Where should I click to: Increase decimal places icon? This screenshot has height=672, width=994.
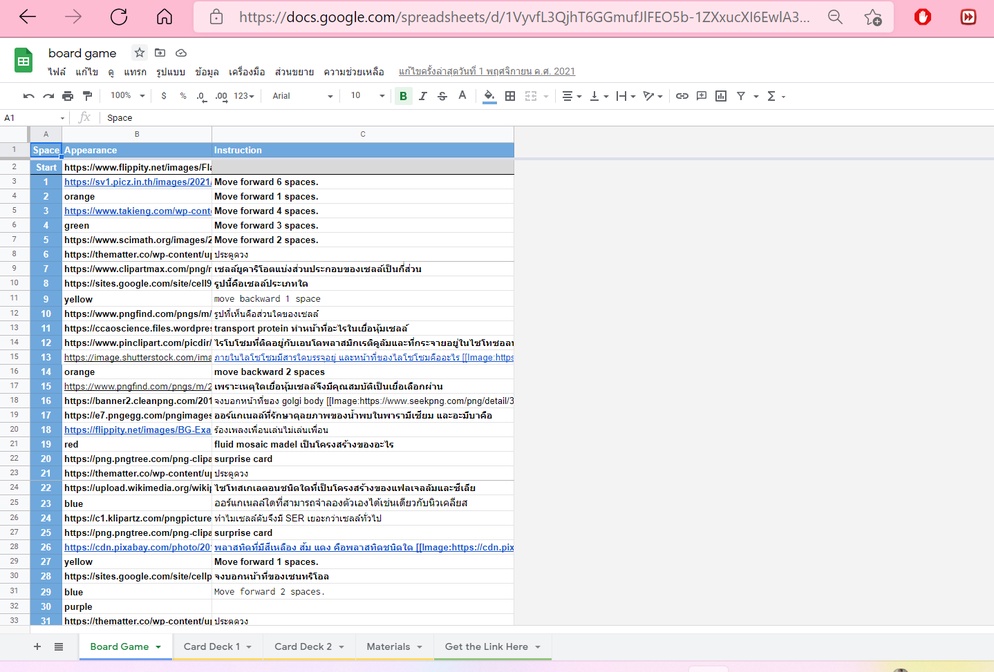[x=221, y=96]
